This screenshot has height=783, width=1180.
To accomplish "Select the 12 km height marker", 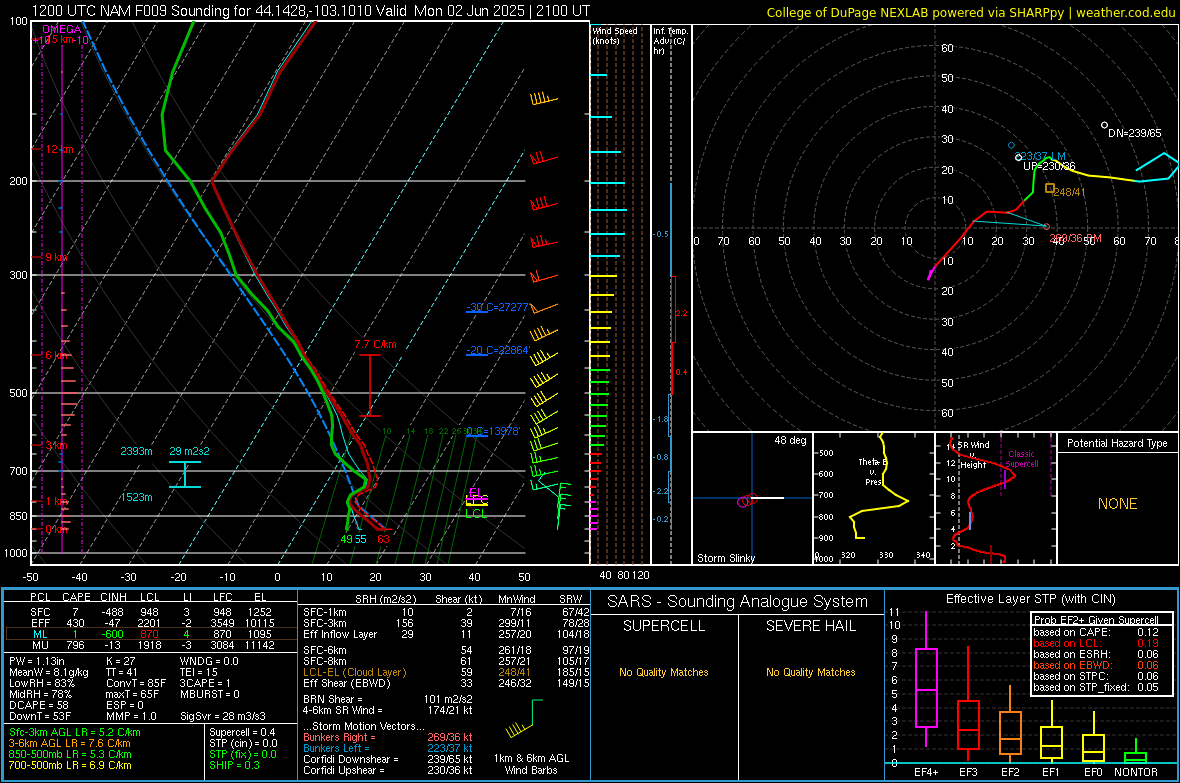I will pos(59,149).
